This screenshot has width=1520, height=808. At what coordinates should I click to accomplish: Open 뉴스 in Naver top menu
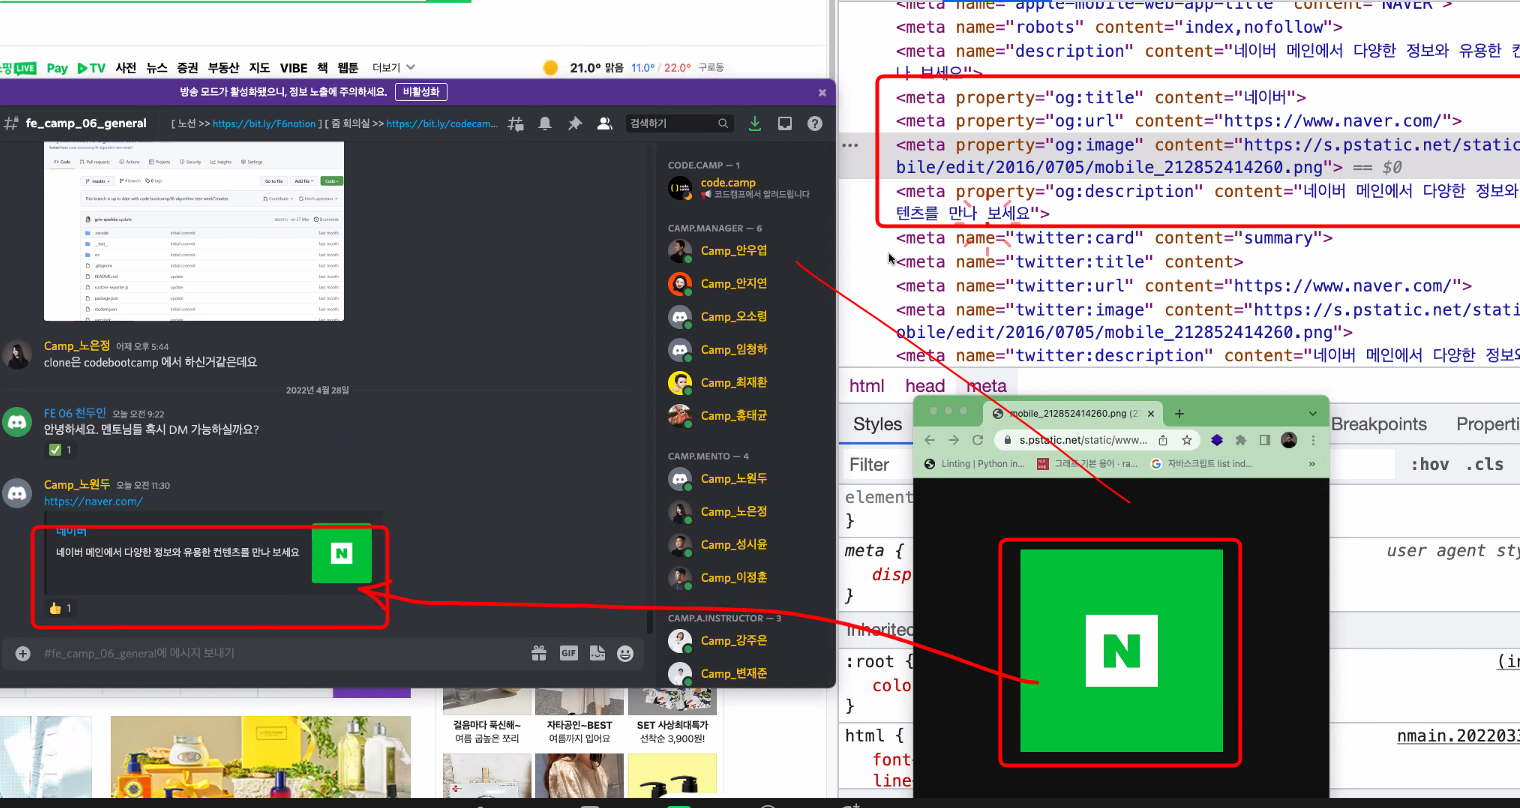click(x=157, y=68)
